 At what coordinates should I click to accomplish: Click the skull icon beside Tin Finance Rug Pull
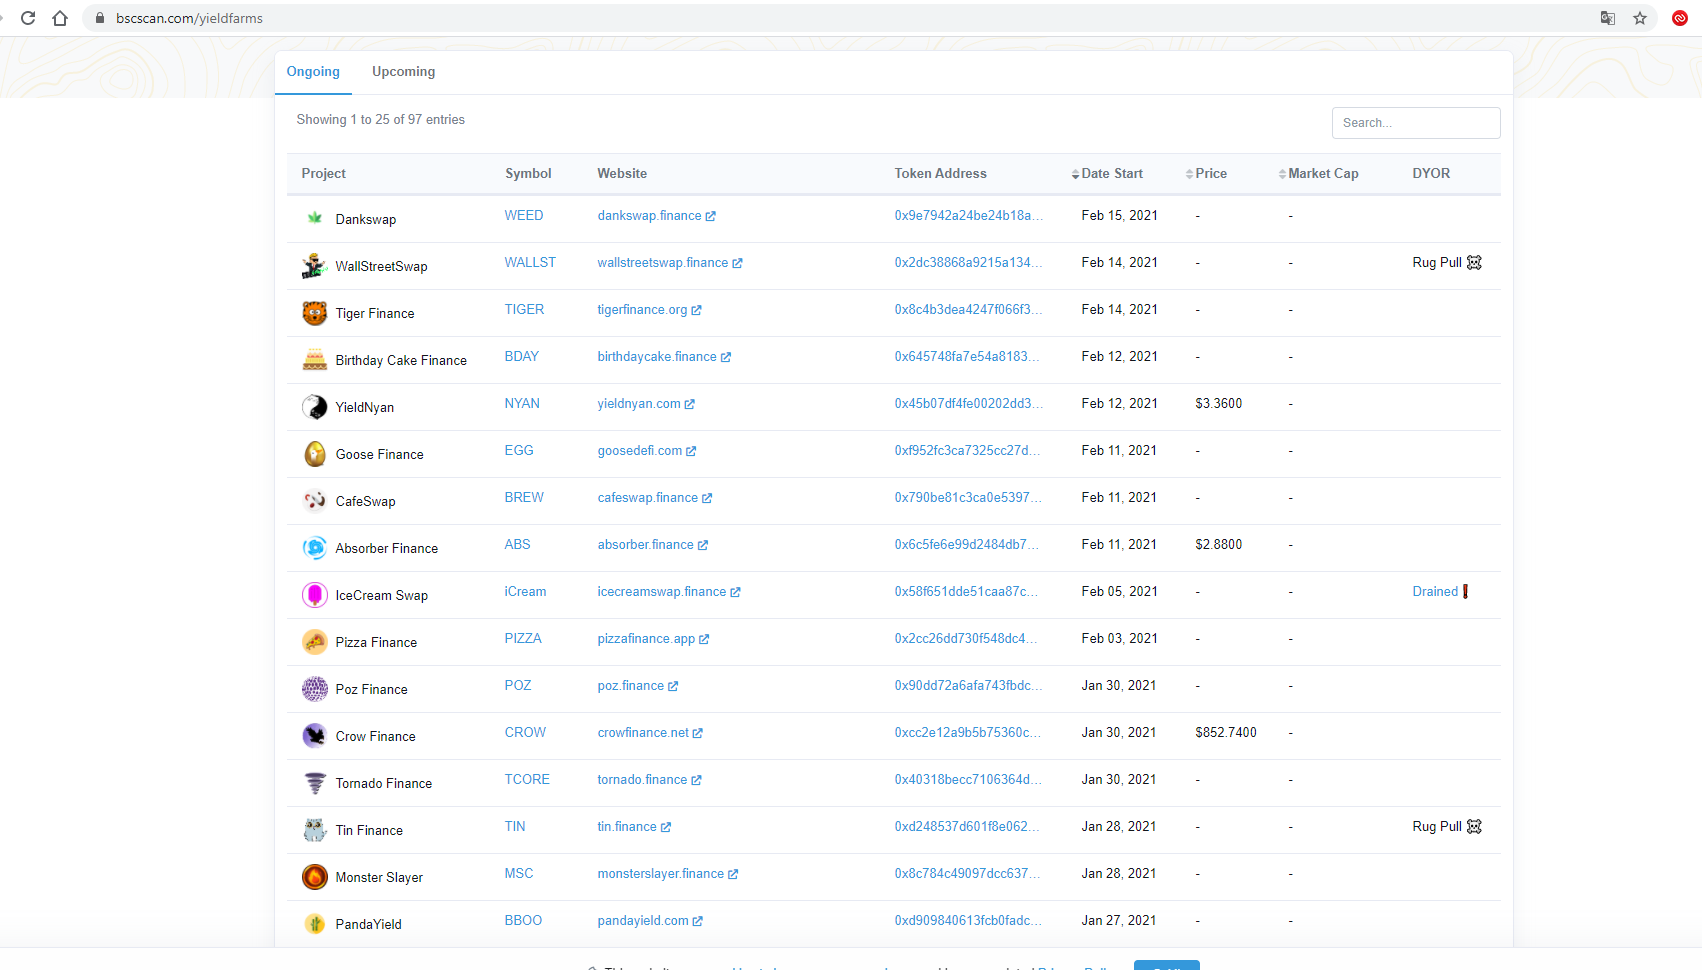(x=1474, y=826)
